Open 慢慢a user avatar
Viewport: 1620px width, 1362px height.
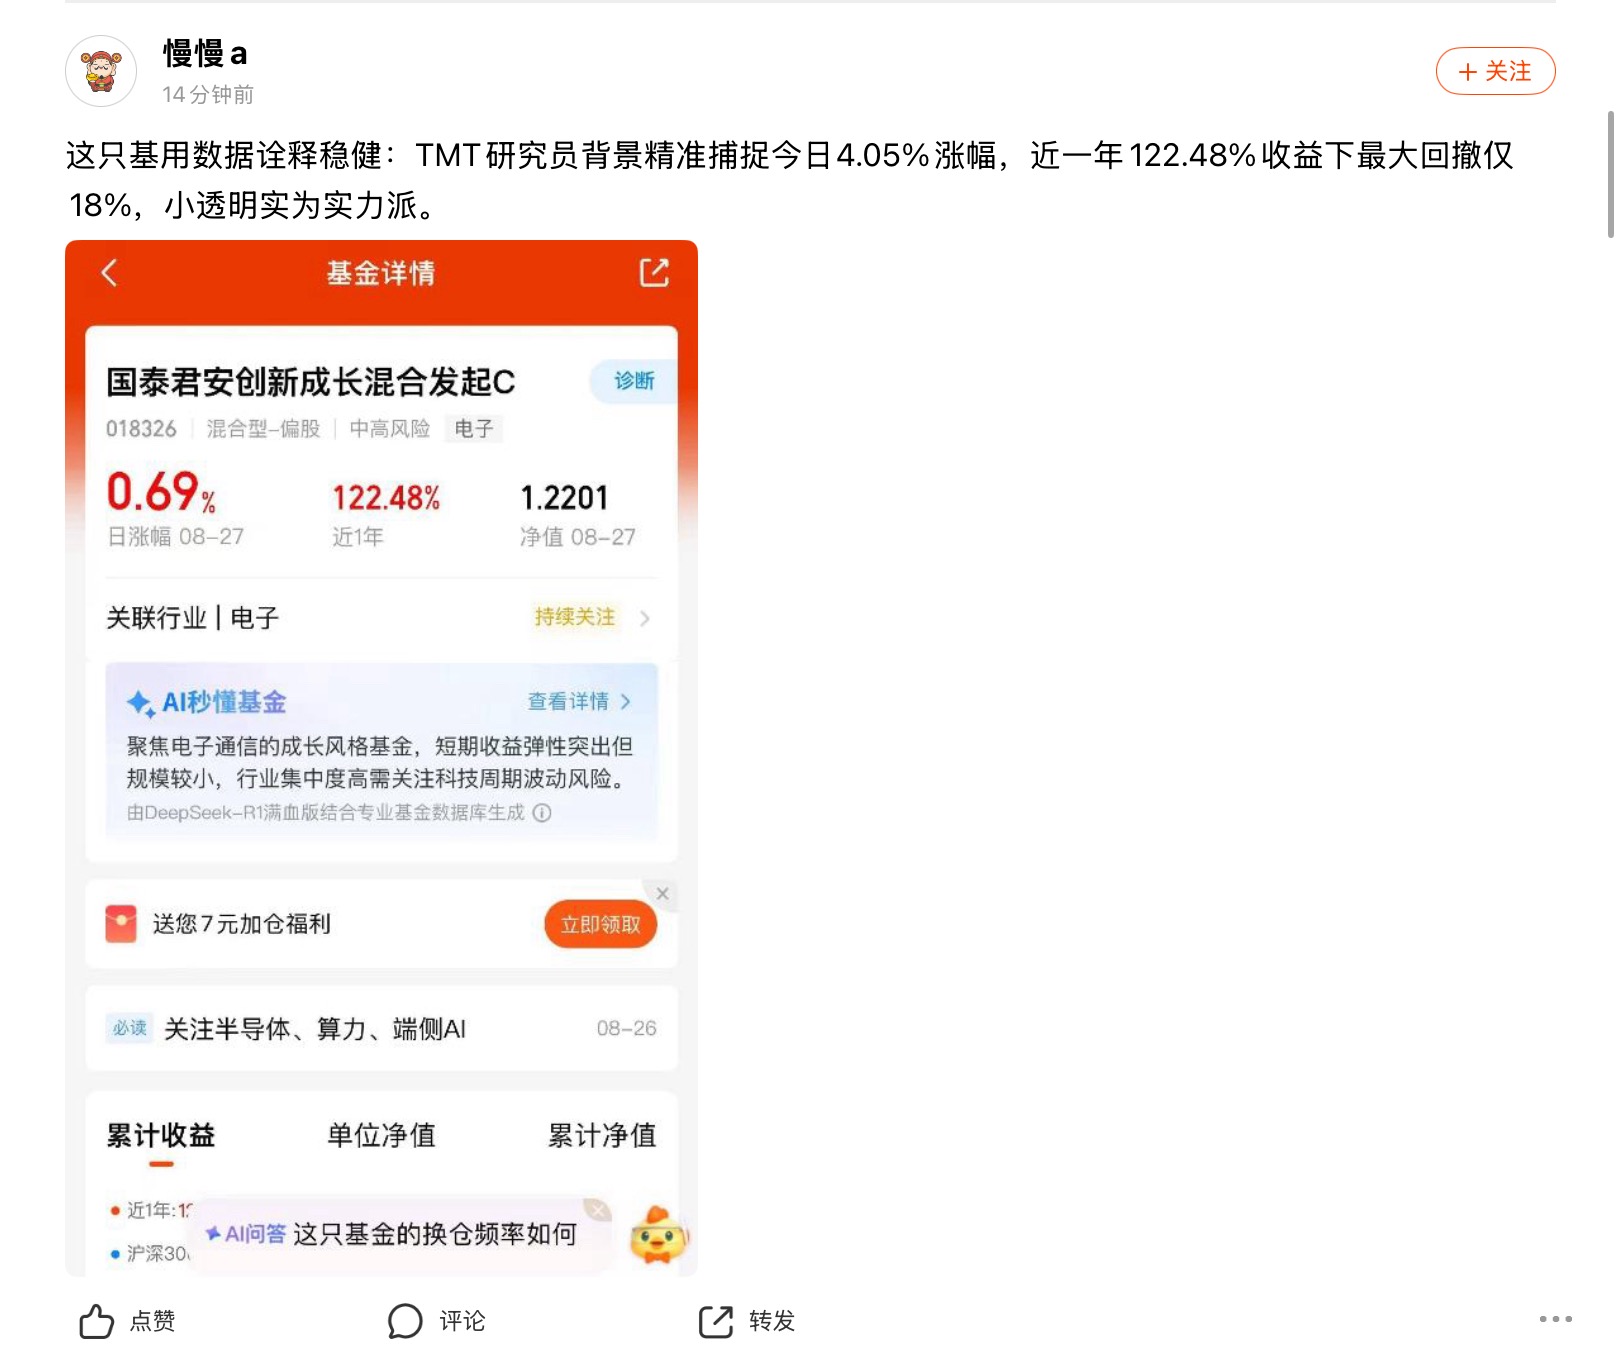click(x=101, y=71)
